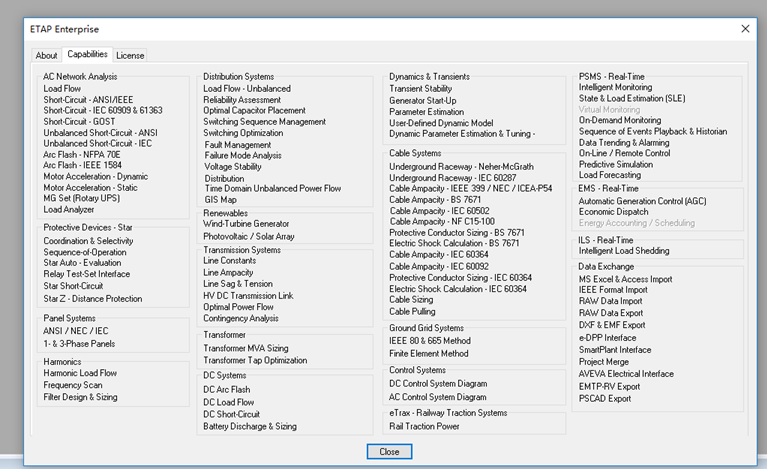Click 'Filter Design & Sizing'

tap(80, 397)
